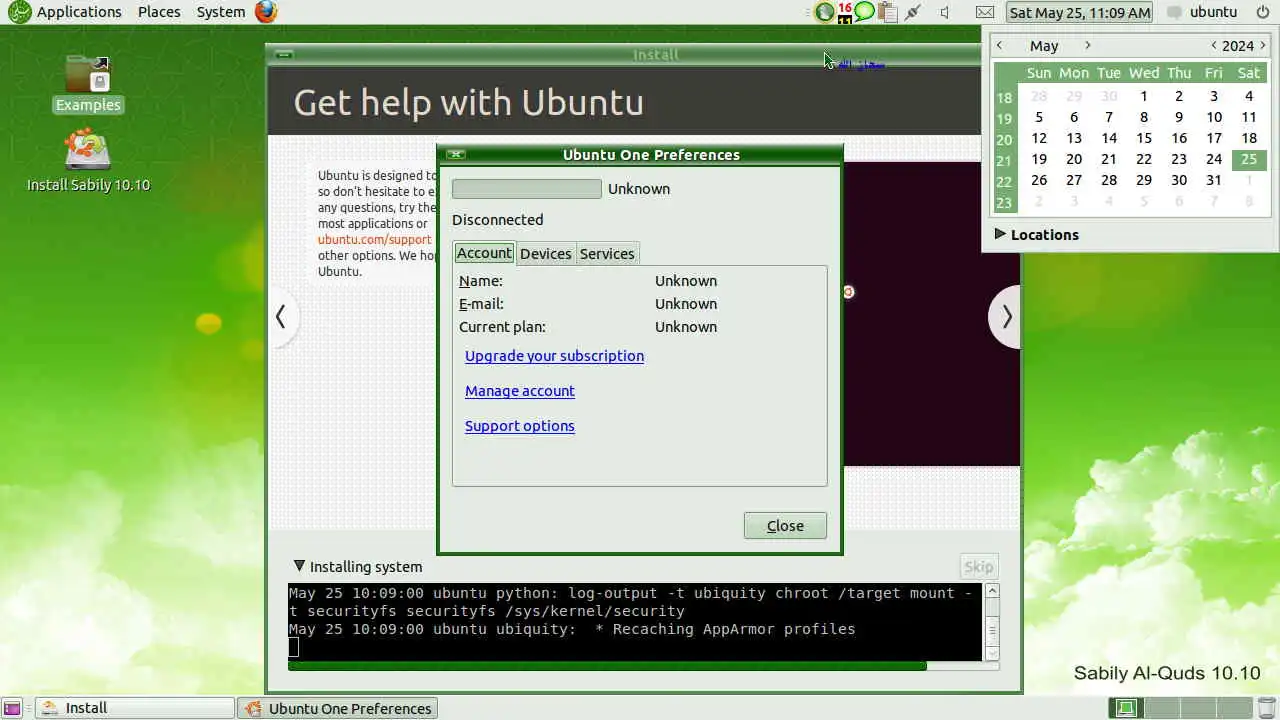Click the installer green progress bar
1280x720 pixels.
(644, 666)
